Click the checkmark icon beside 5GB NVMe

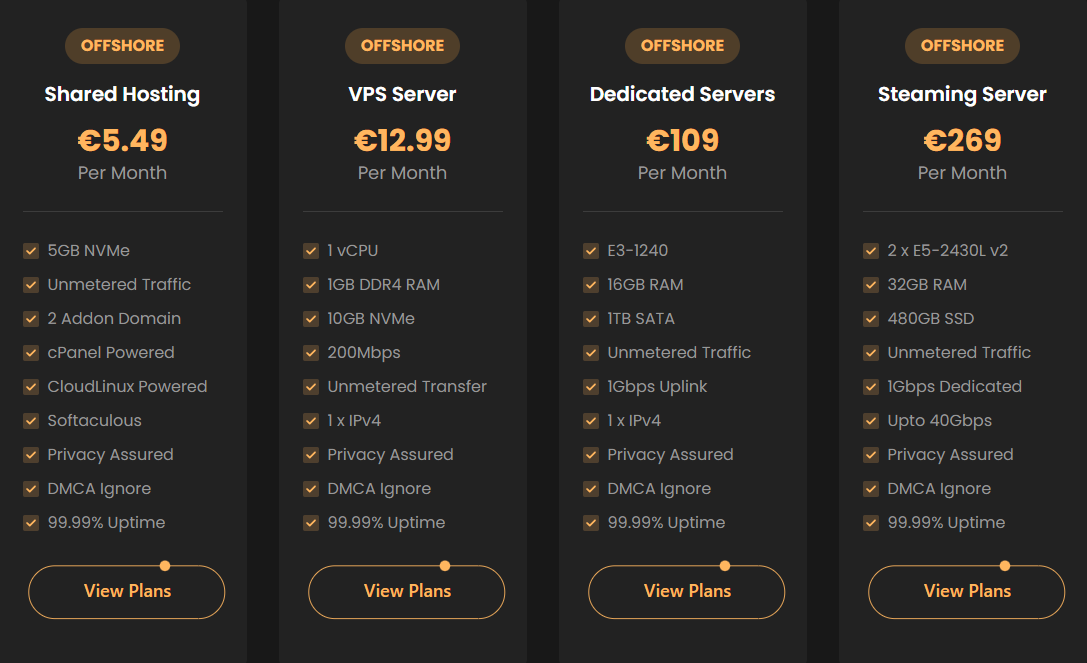click(x=31, y=251)
